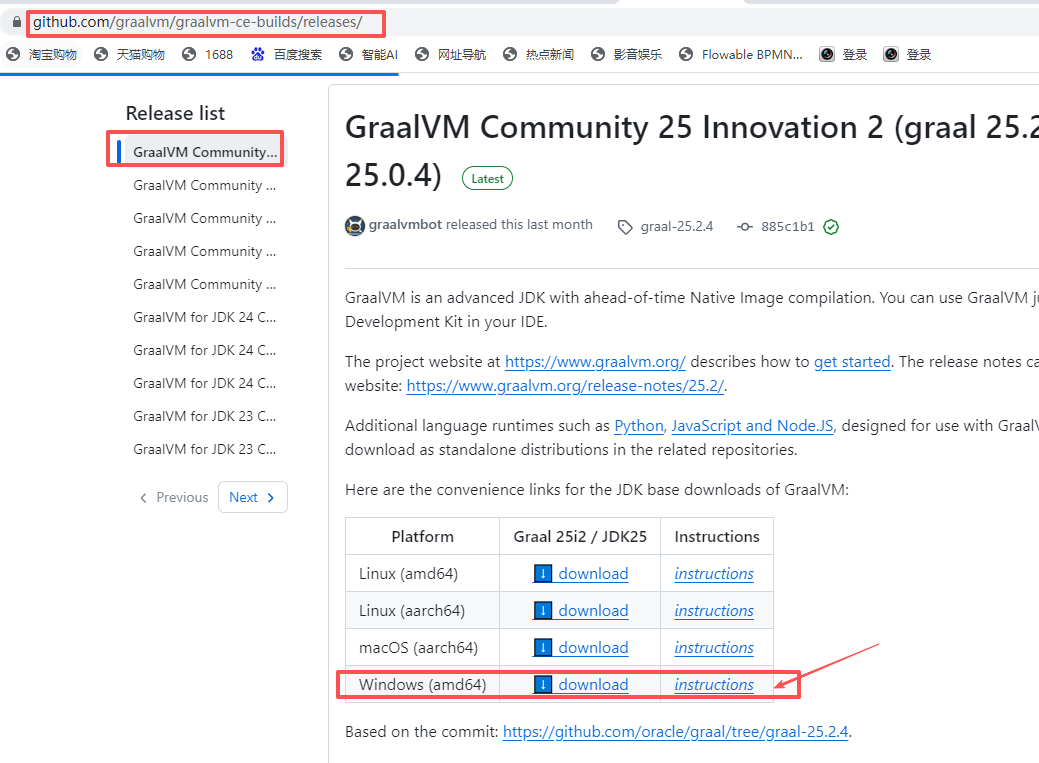Click the macOS (aarch64) download arrow icon
This screenshot has width=1039, height=763.
(x=543, y=648)
